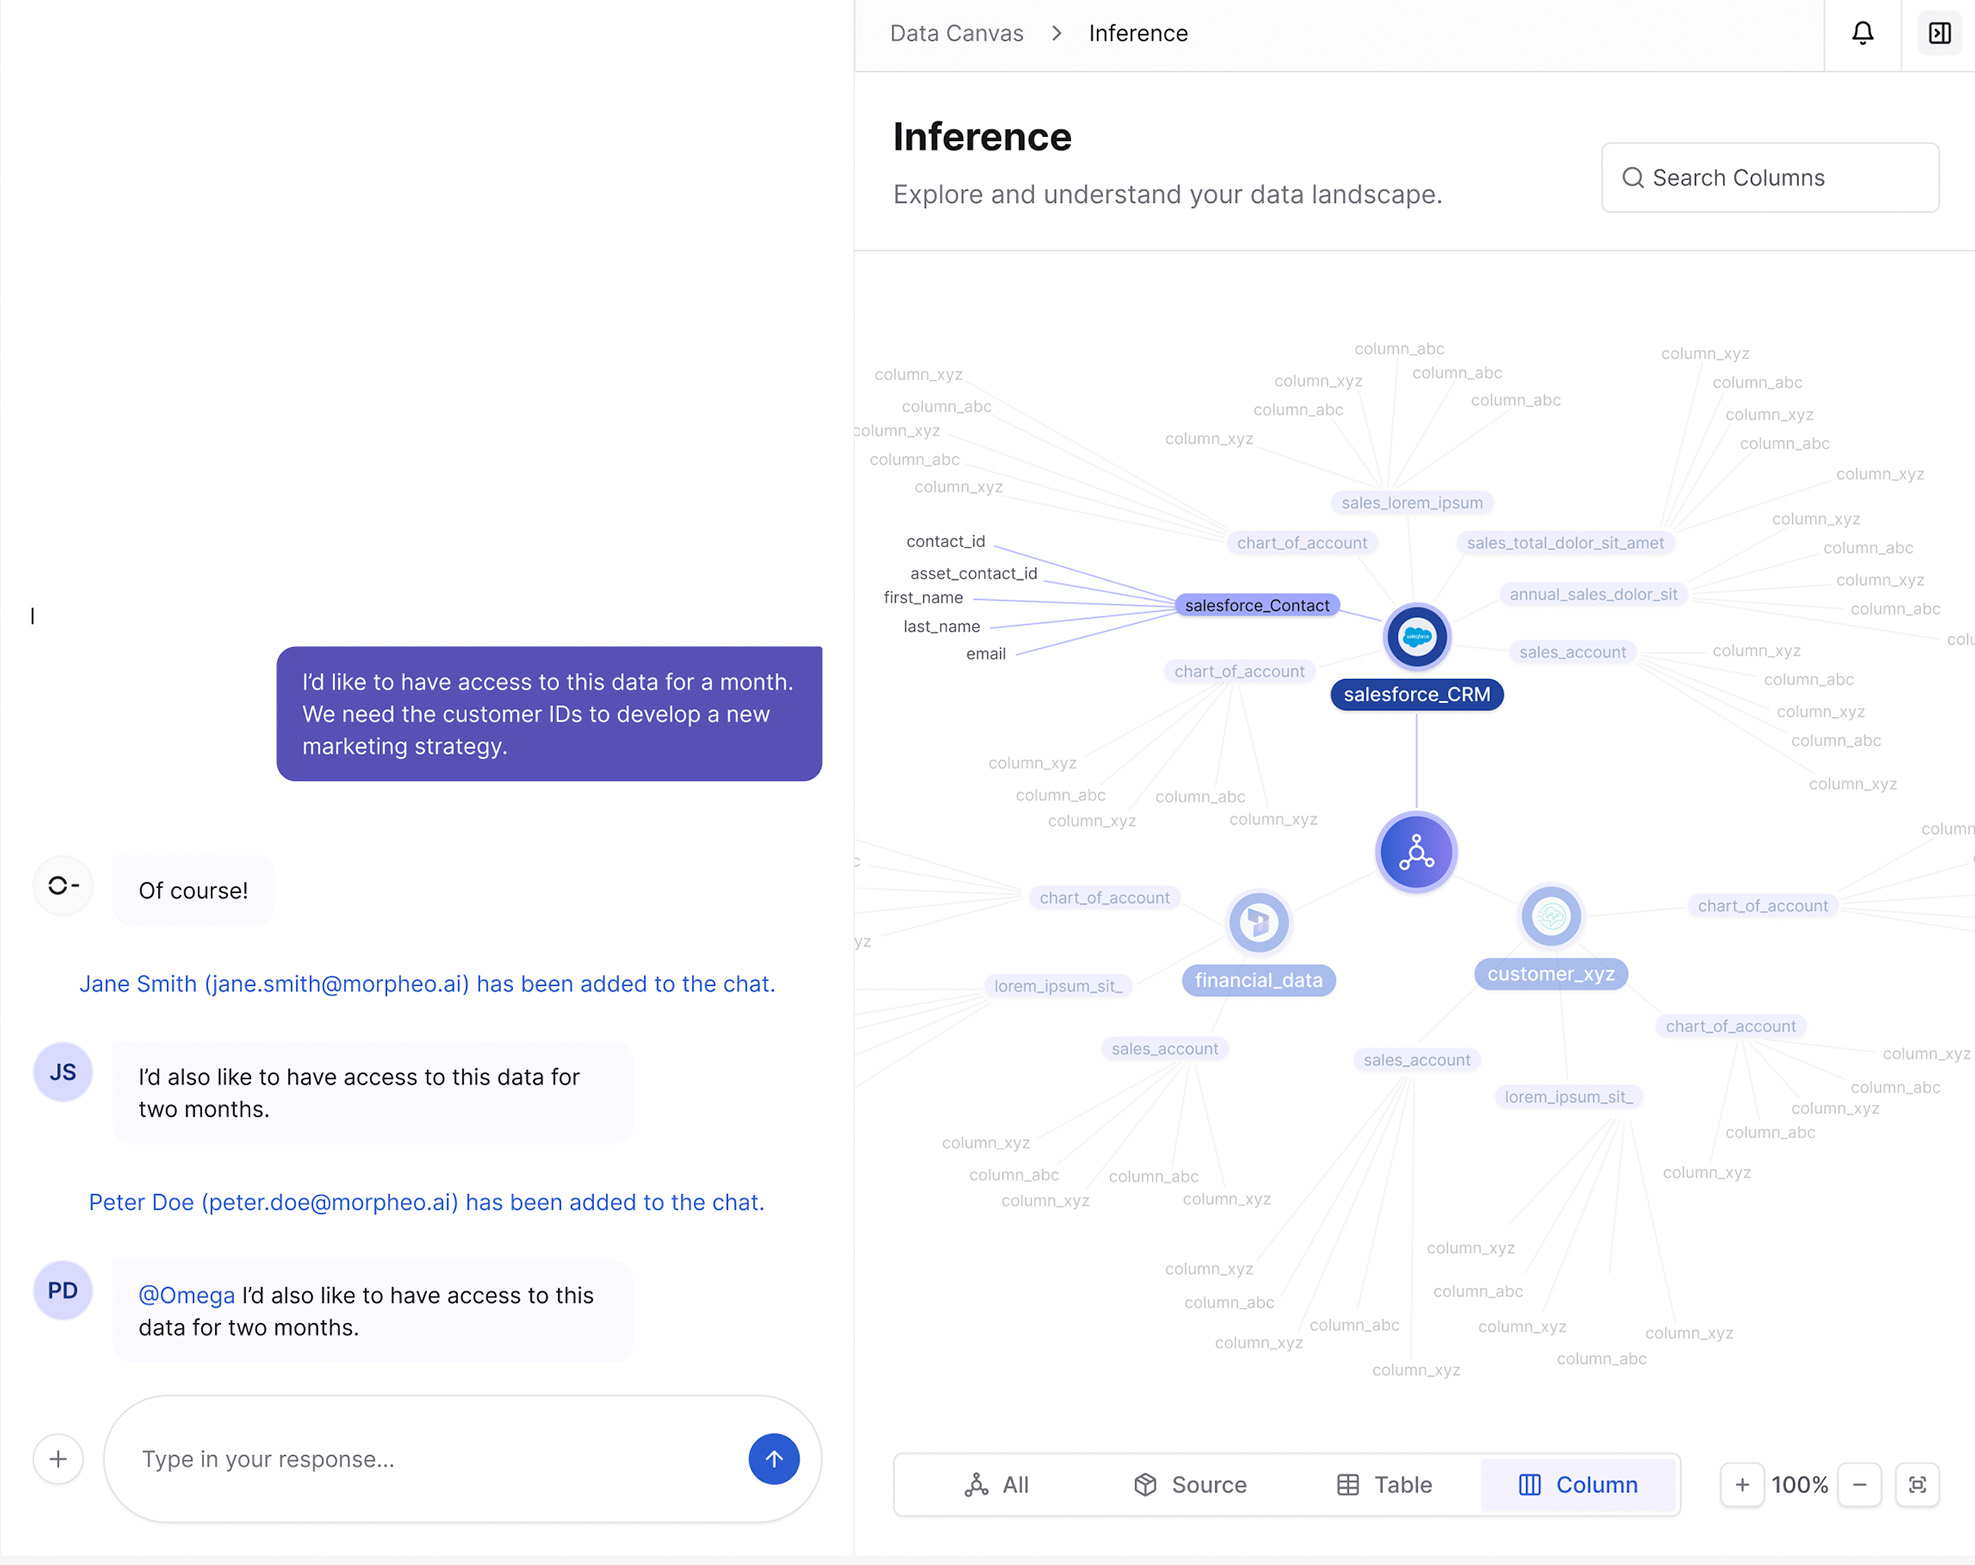
Task: Zoom out using the minus button
Action: (x=1859, y=1485)
